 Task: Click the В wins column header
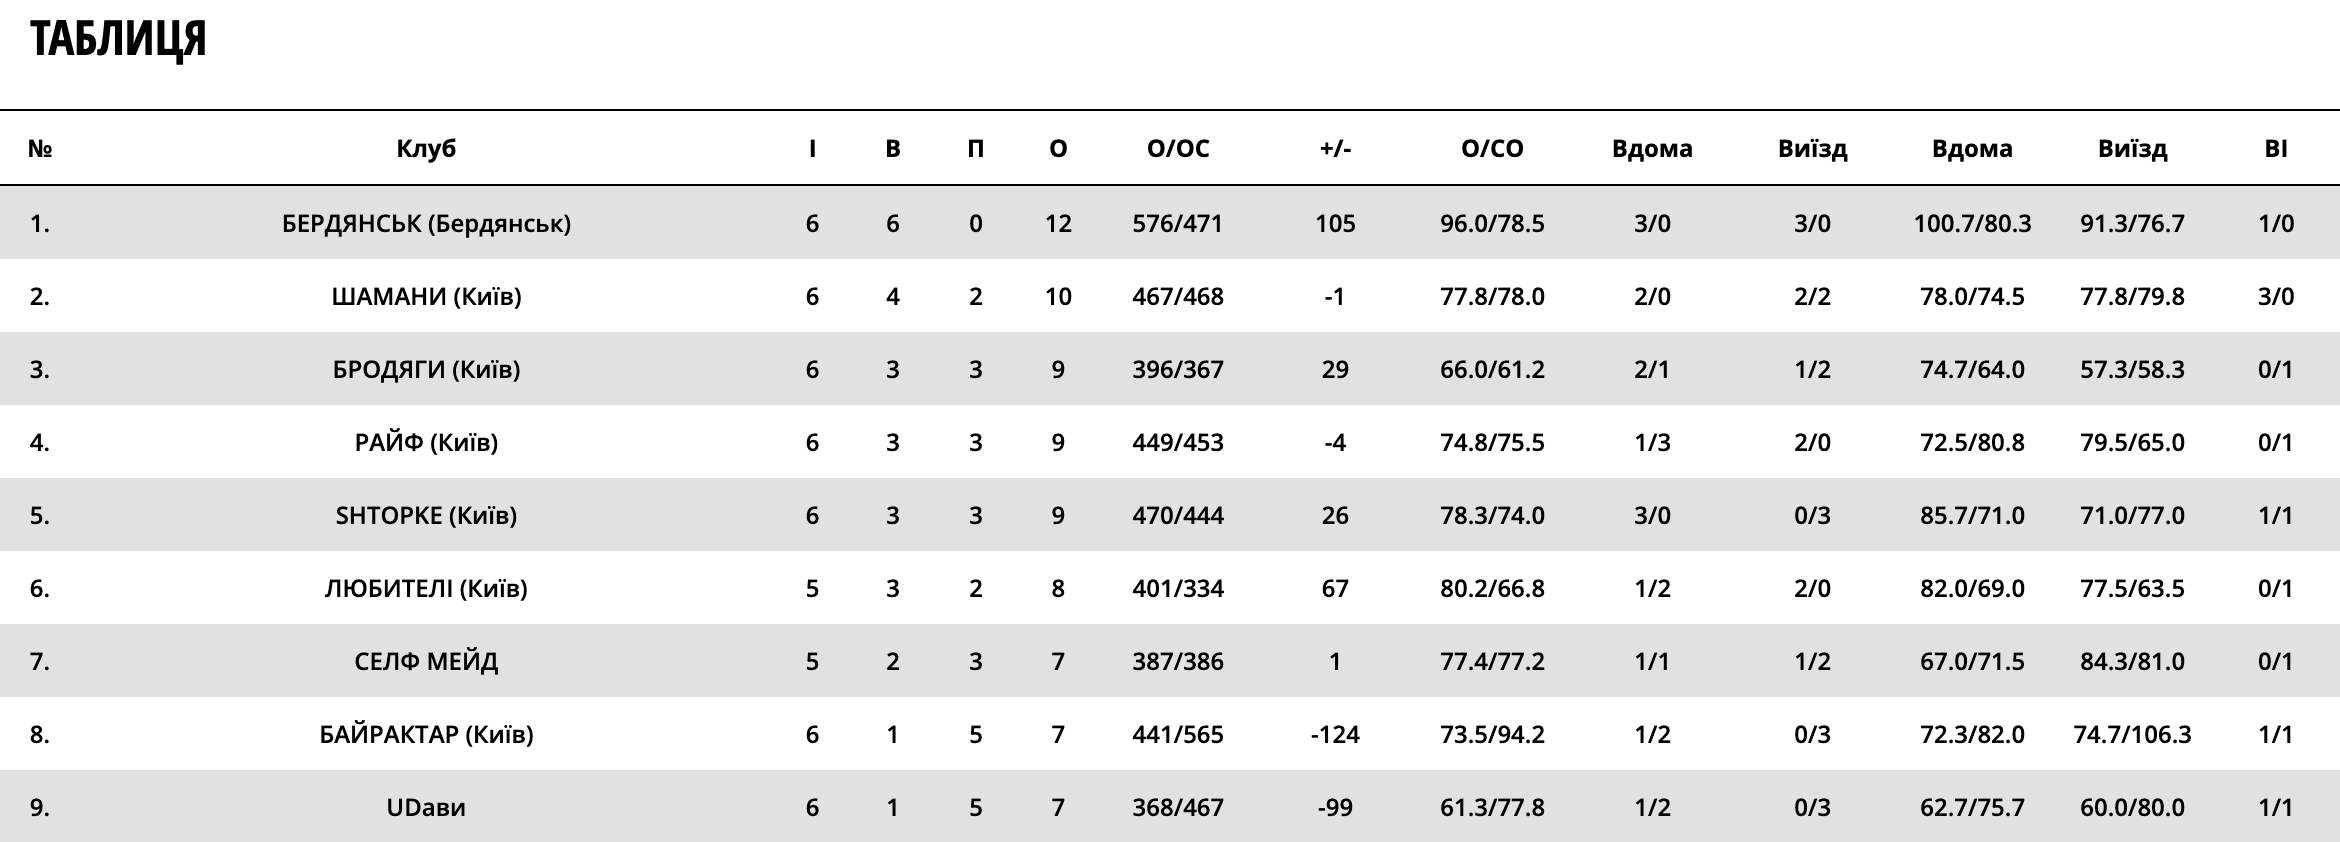pos(893,149)
